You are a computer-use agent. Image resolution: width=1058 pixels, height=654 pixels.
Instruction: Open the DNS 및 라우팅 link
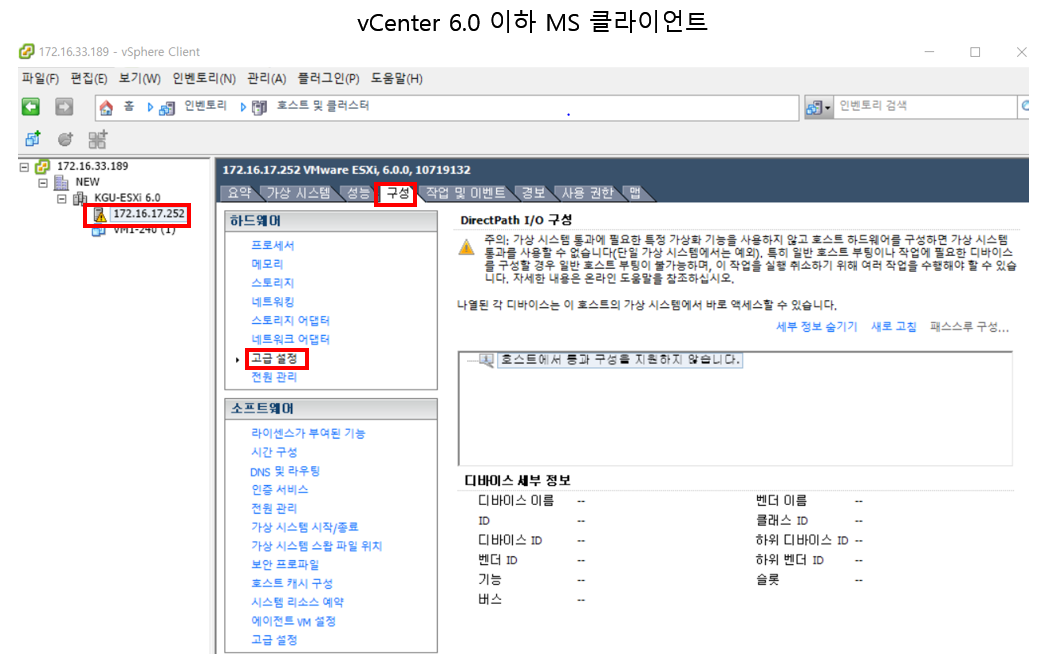285,471
